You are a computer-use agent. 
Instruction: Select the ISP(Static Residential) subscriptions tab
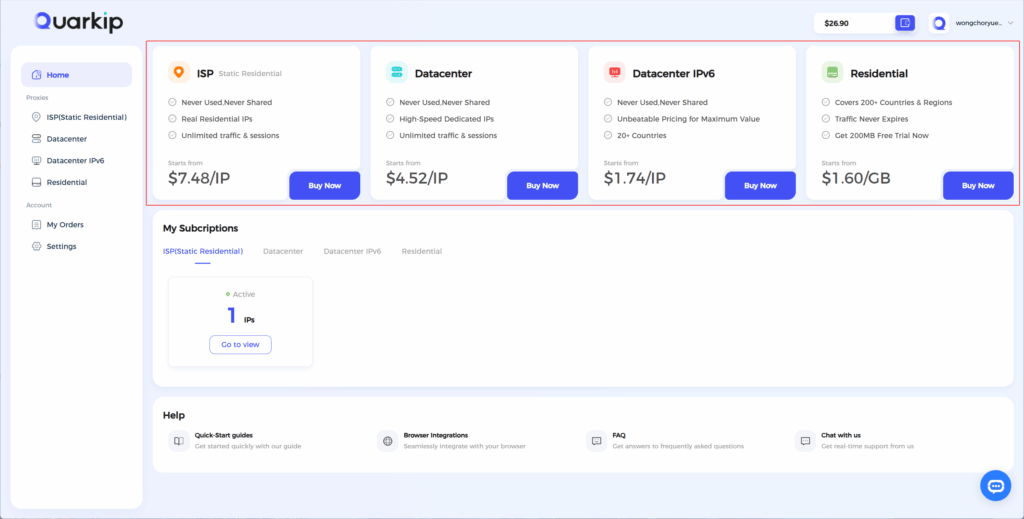point(202,251)
